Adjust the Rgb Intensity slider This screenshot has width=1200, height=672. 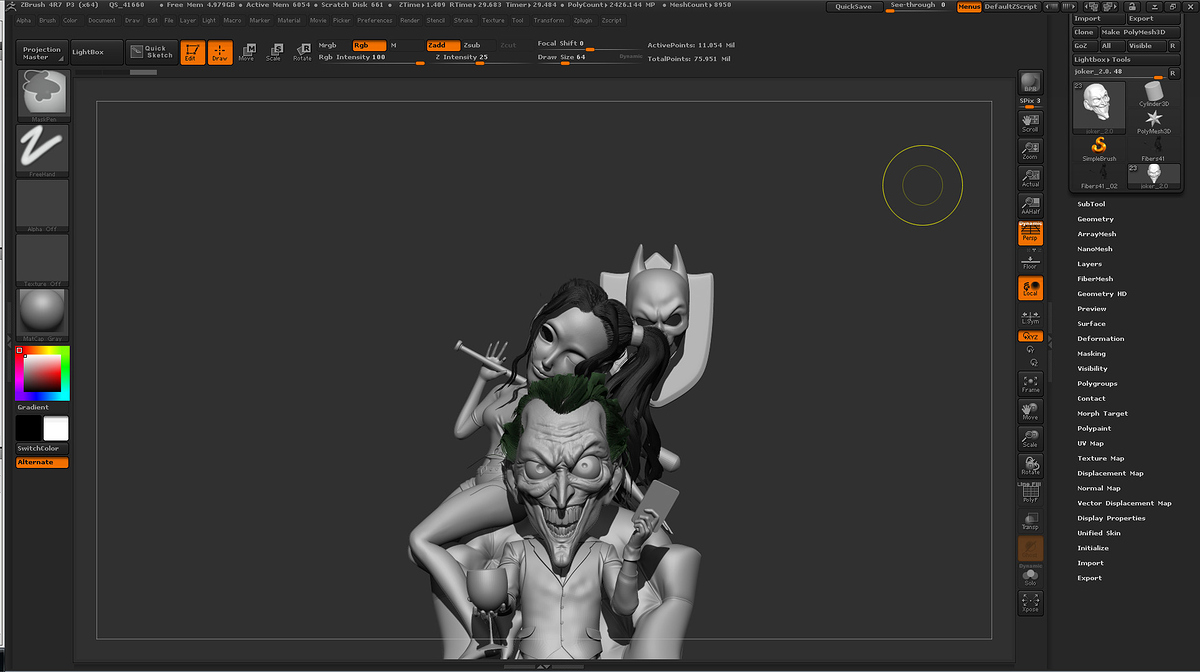371,58
